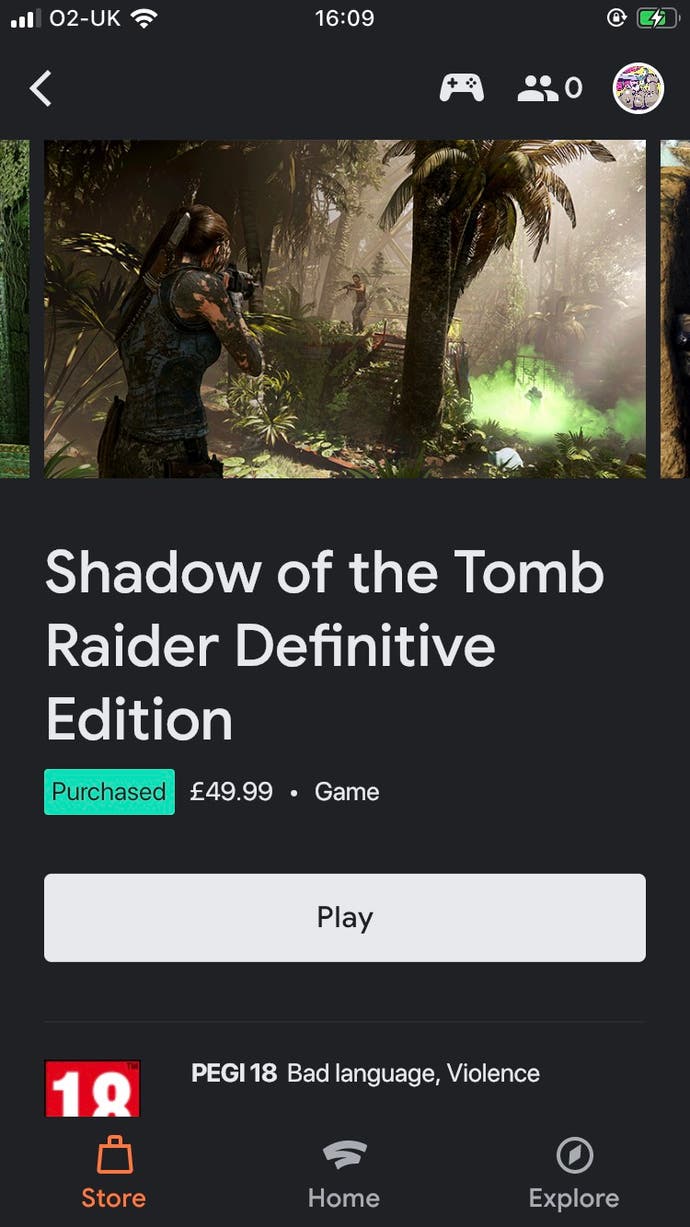The height and width of the screenshot is (1227, 690).
Task: Open the main jungle gameplay screenshot
Action: (x=344, y=308)
